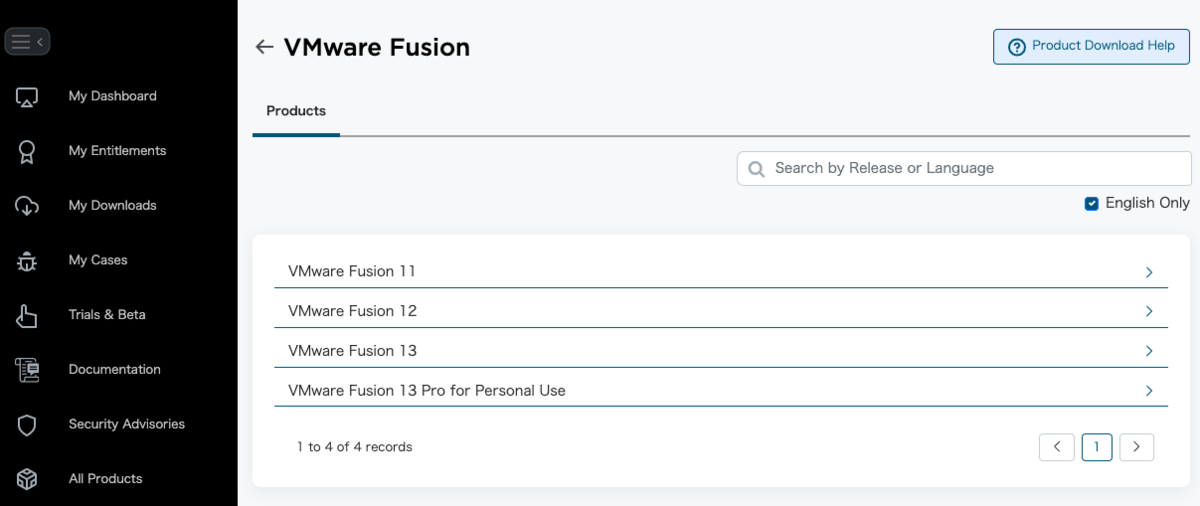Click the My Downloads cloud icon
This screenshot has height=506, width=1200.
(x=27, y=206)
